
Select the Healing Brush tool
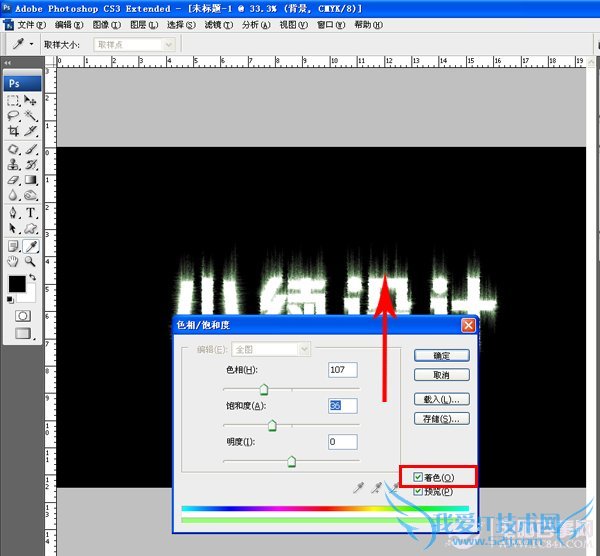(x=13, y=149)
